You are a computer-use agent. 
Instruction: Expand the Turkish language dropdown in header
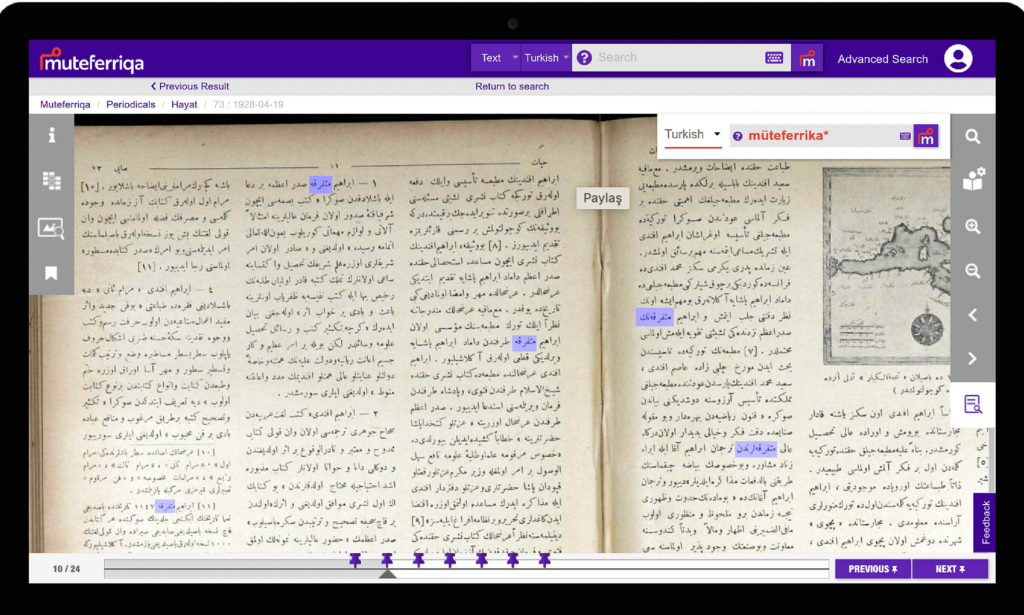pyautogui.click(x=546, y=58)
